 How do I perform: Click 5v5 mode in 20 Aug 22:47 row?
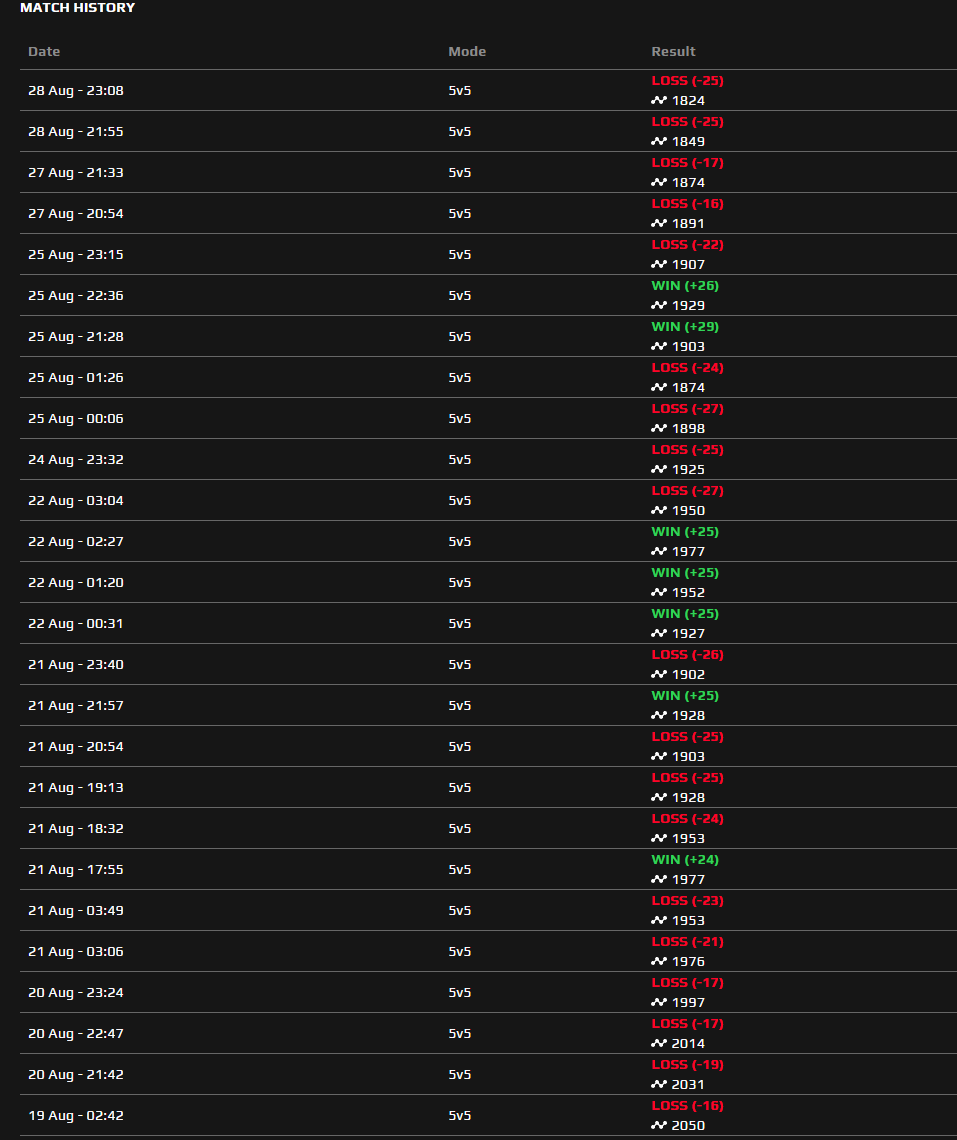(460, 1034)
